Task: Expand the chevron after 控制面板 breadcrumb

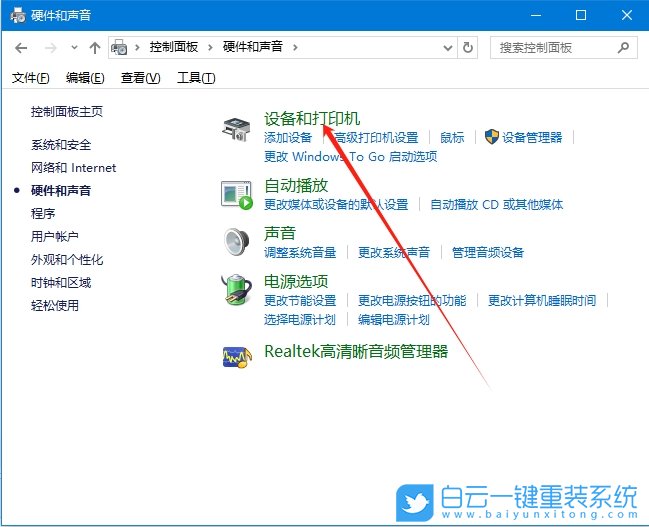Action: 210,48
